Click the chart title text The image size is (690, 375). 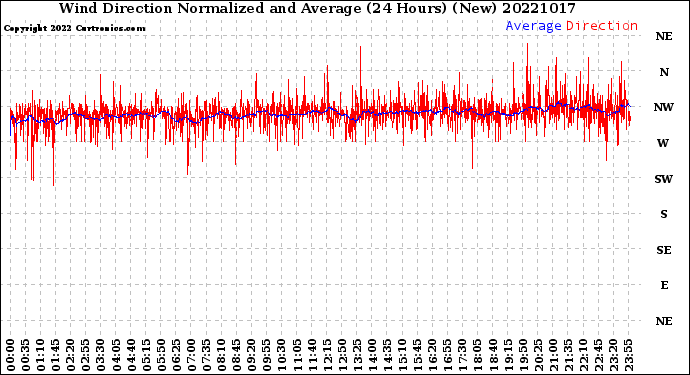pyautogui.click(x=317, y=8)
